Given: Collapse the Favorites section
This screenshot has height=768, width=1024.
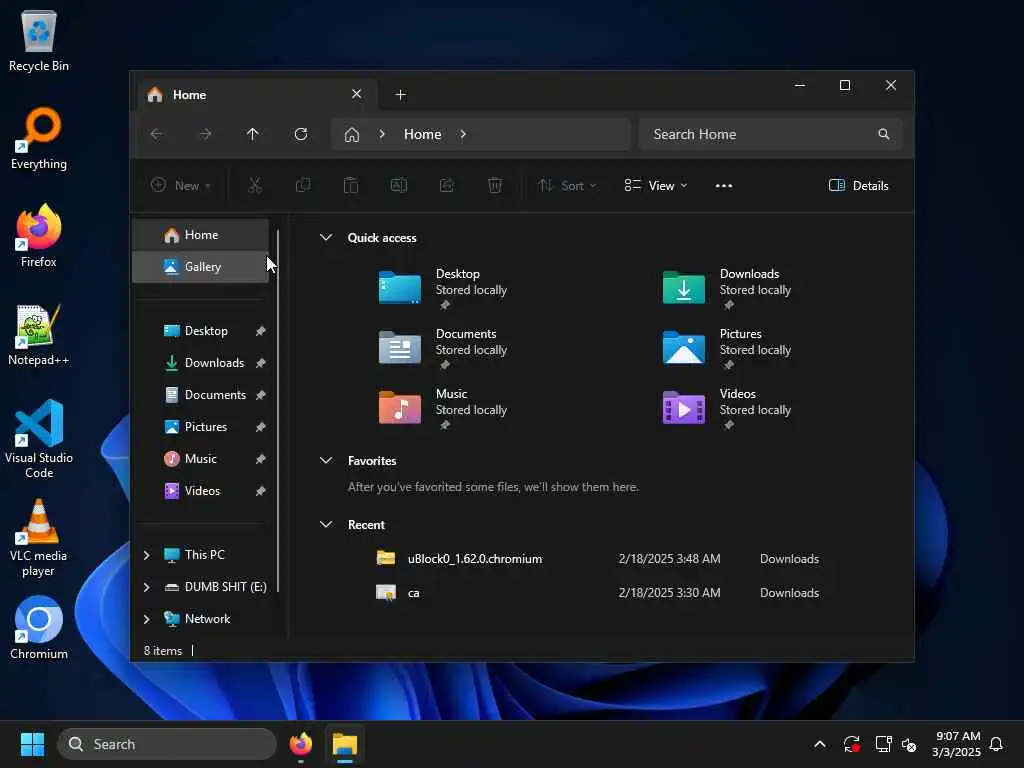Looking at the screenshot, I should pos(326,460).
